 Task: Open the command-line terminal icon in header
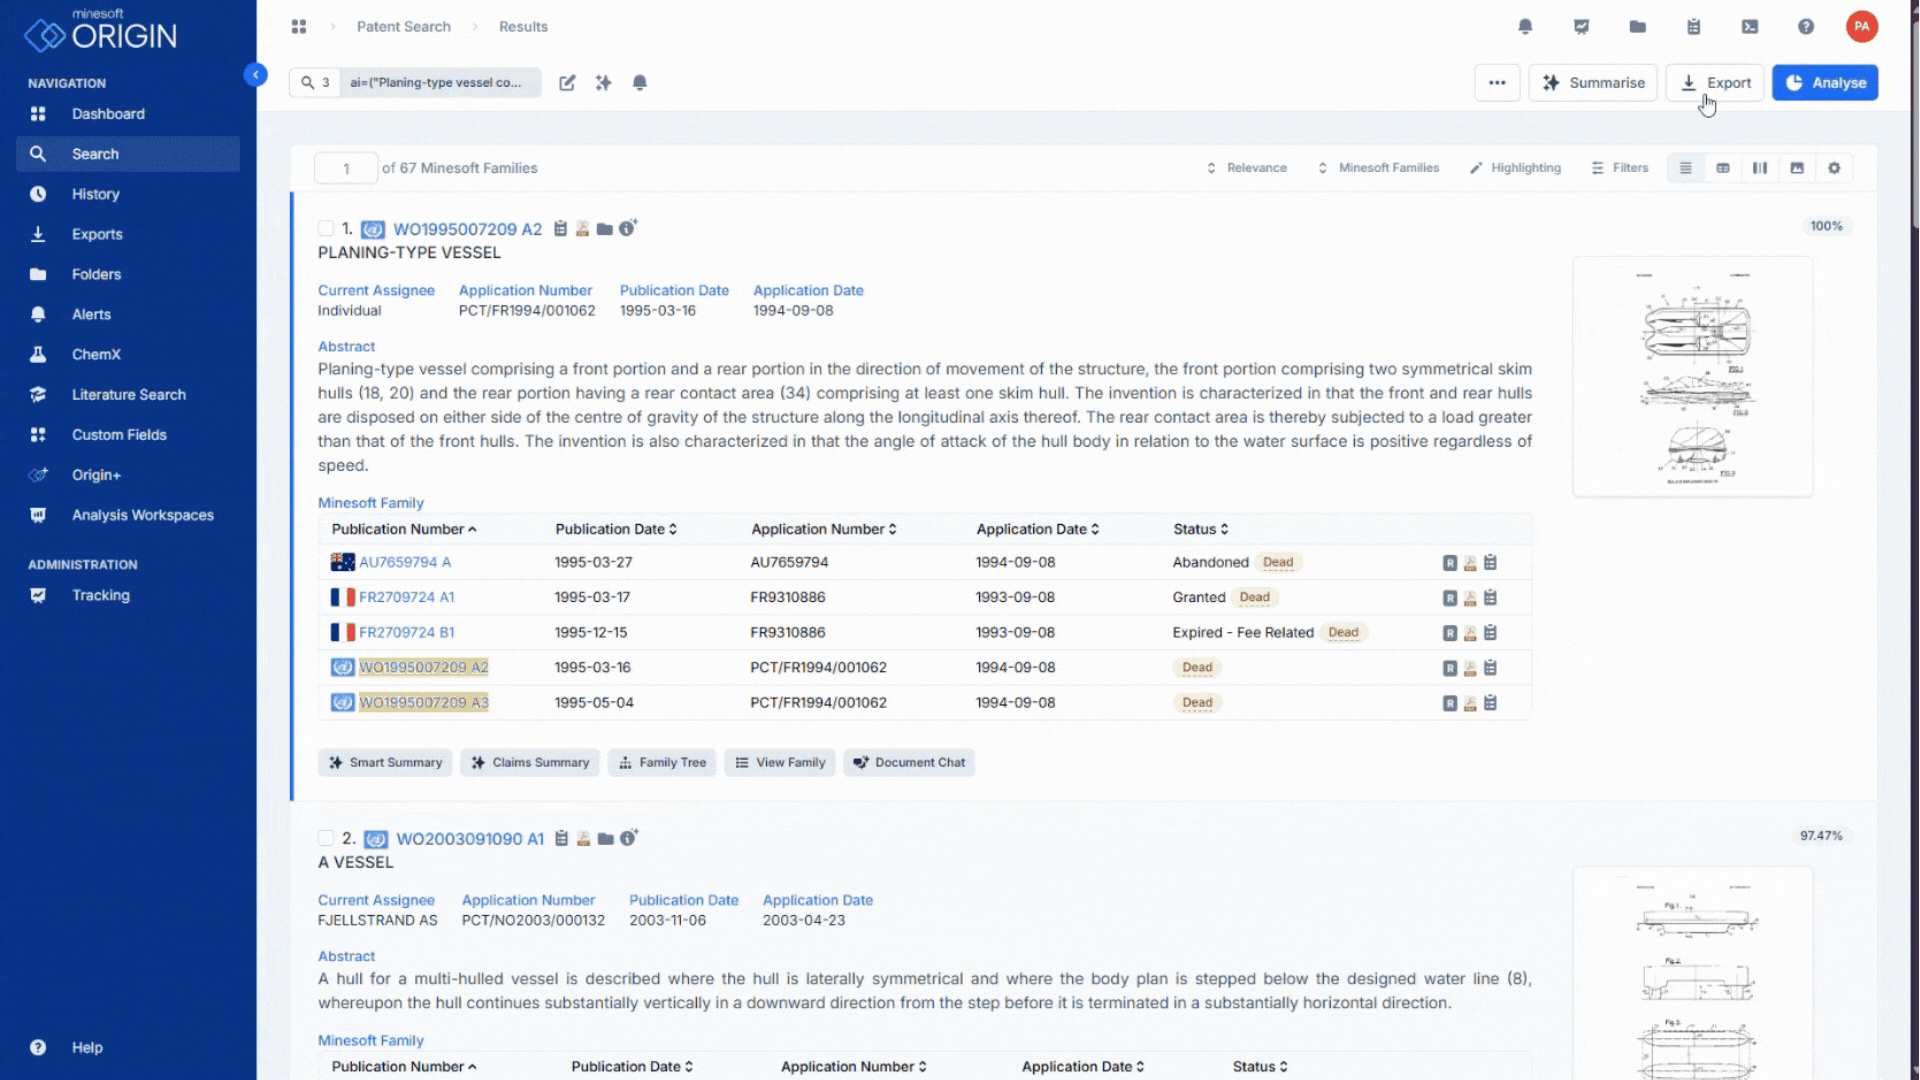1749,27
